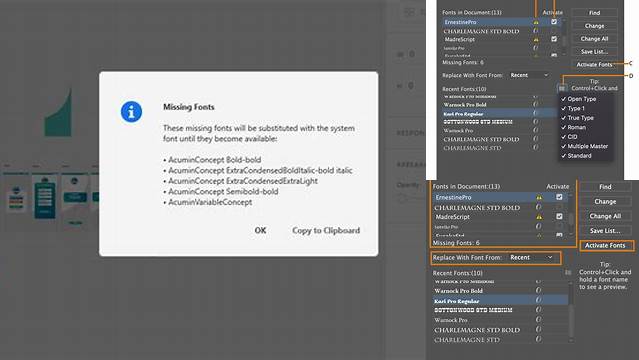The width and height of the screenshot is (639, 360).
Task: Toggle the checked Type 1 filter option
Action: (573, 108)
